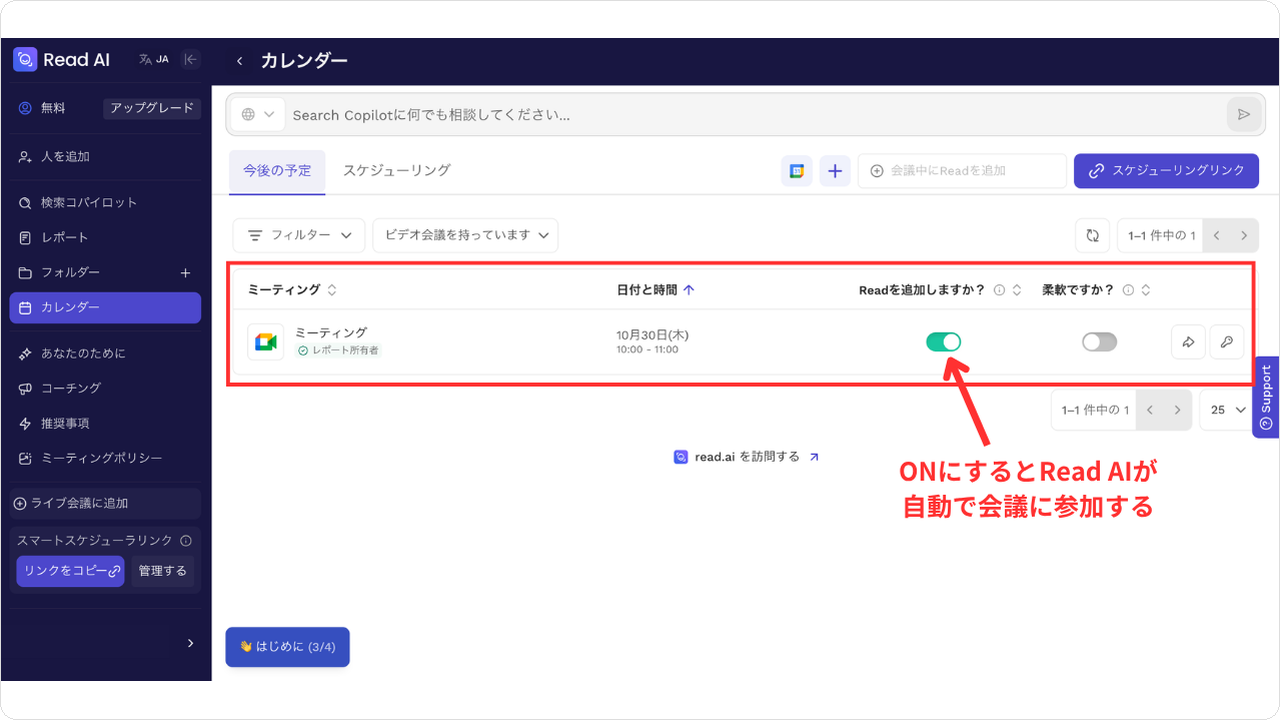Click リンクをコピー button

(70, 571)
